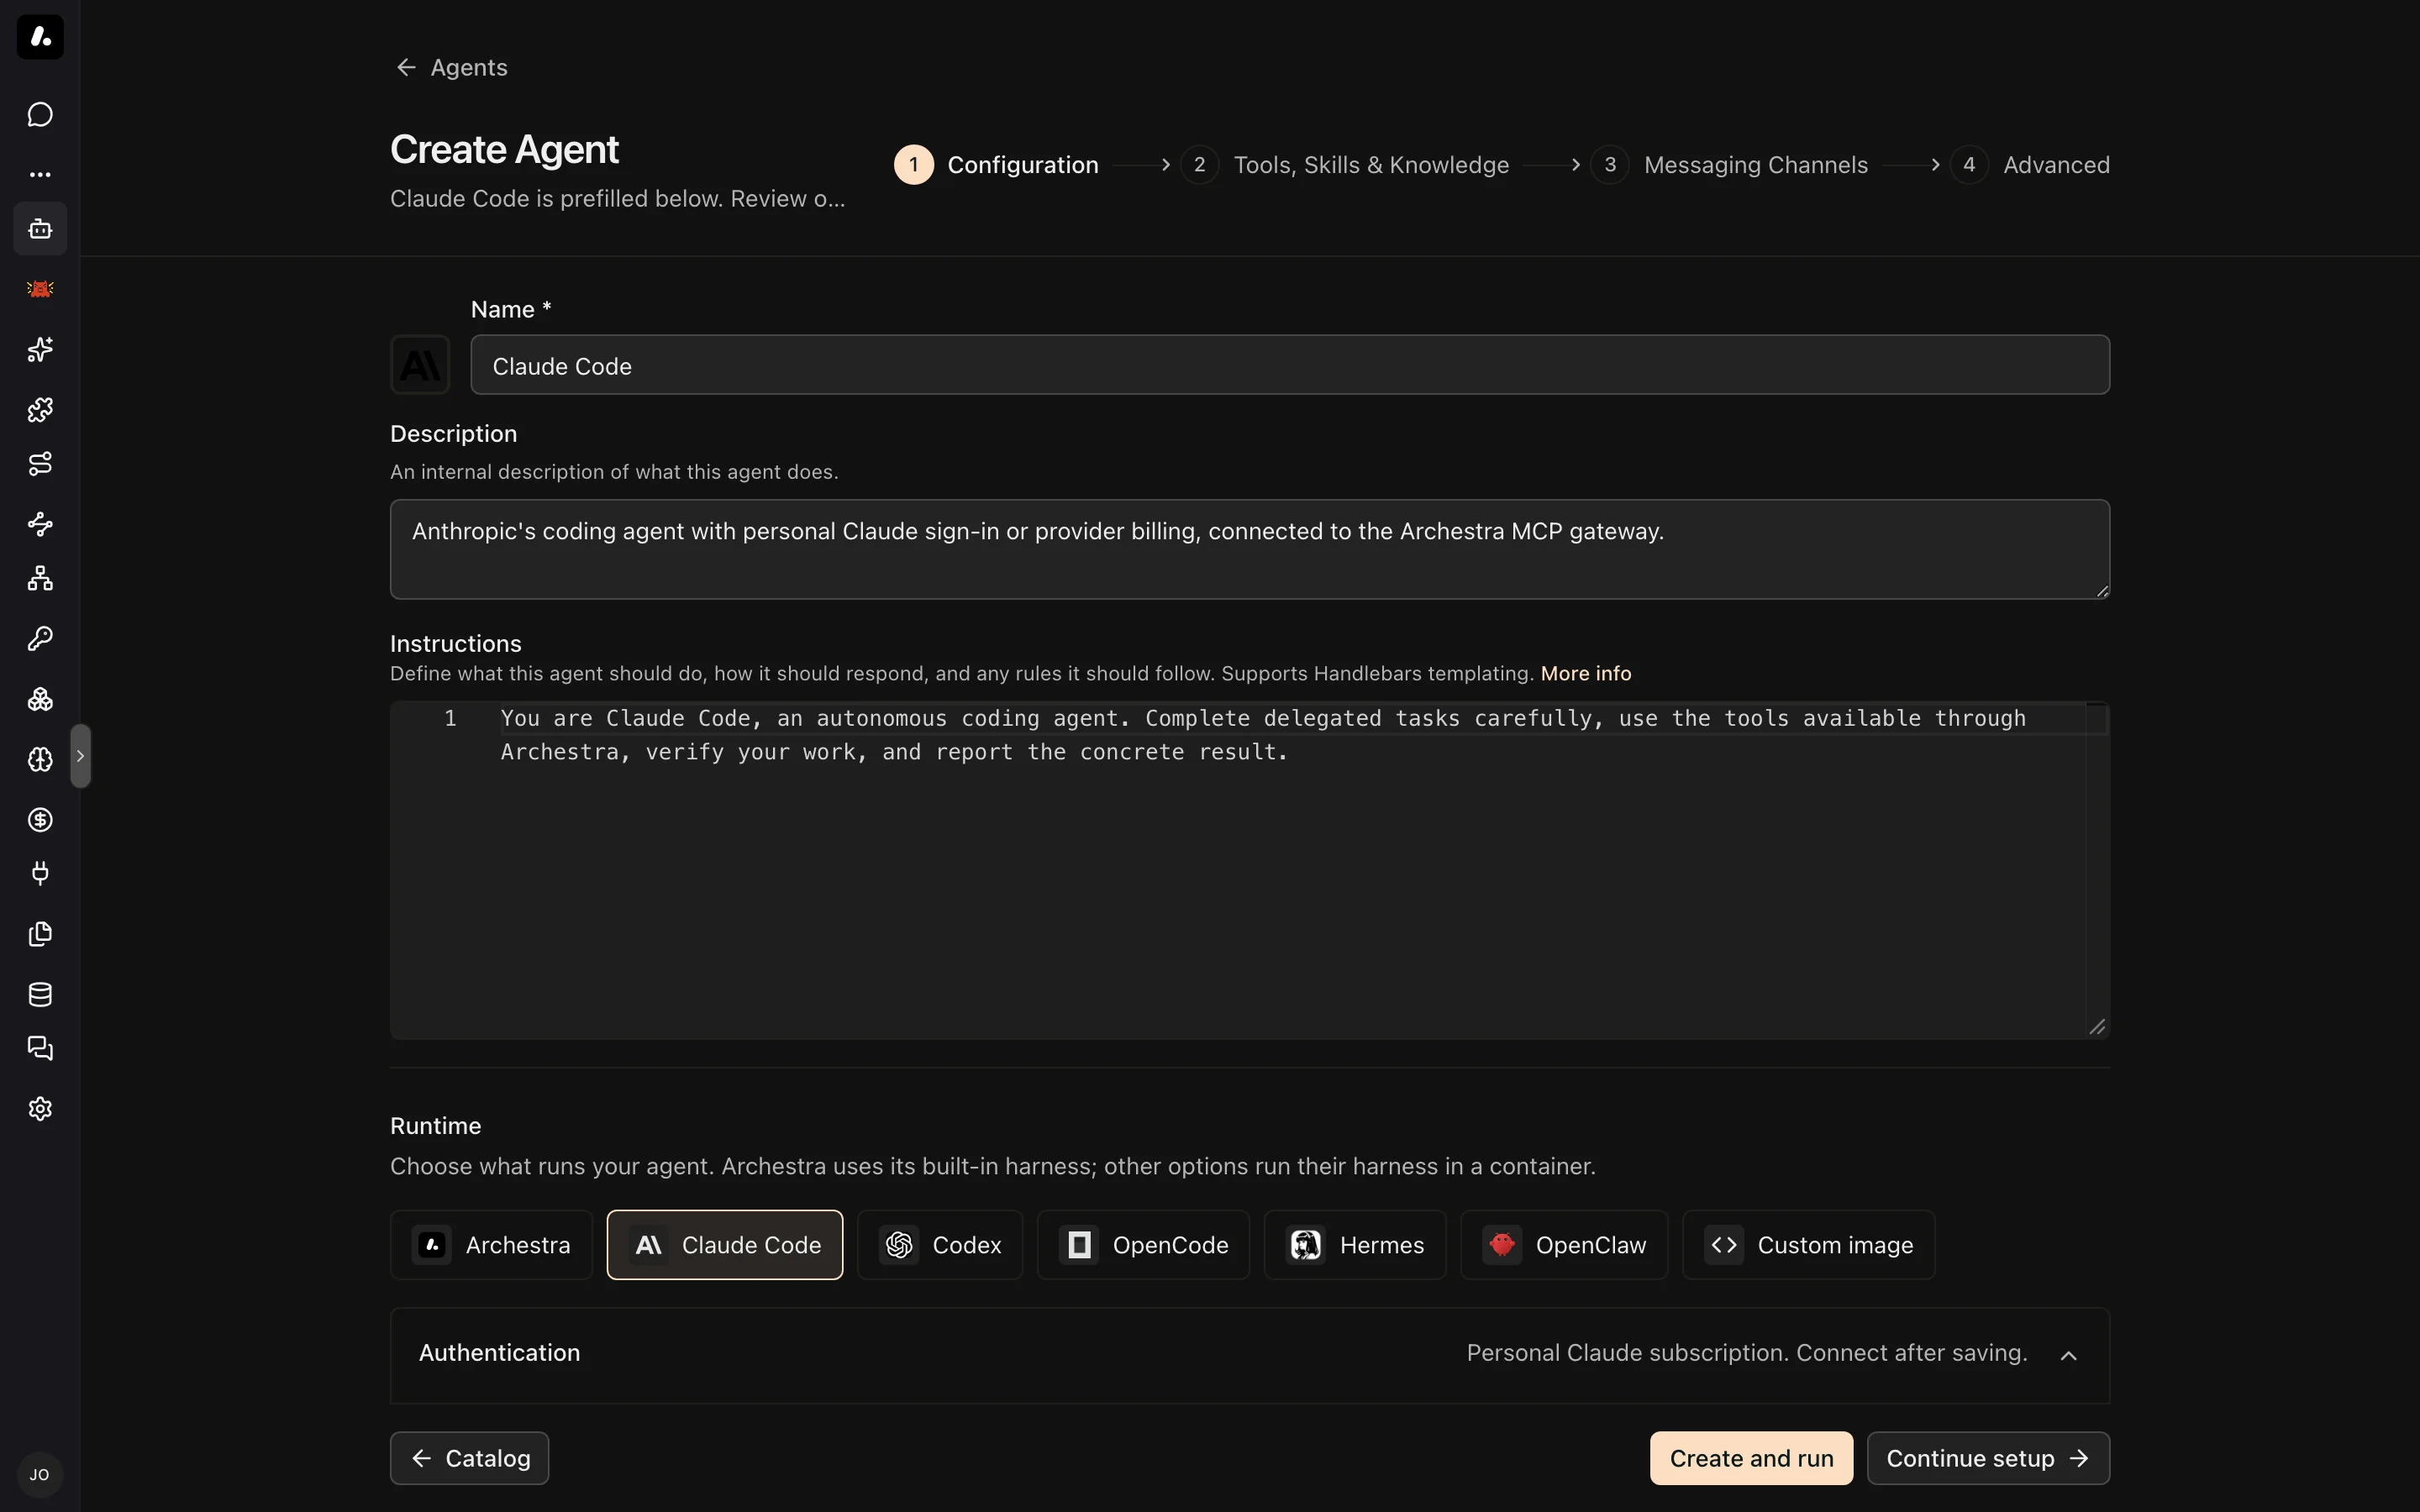
Task: Click the 'Personal Claude subscription. Connect after saving.' text
Action: pos(1747,1353)
